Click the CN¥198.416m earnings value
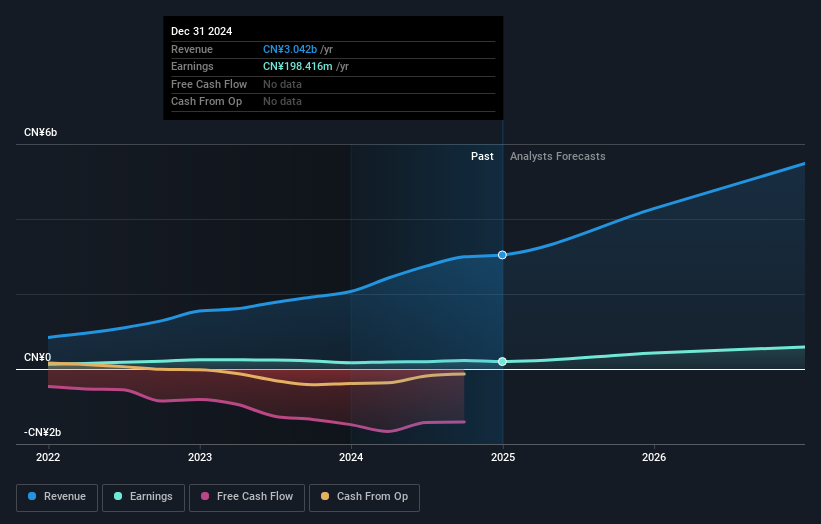This screenshot has height=524, width=821. pos(297,66)
